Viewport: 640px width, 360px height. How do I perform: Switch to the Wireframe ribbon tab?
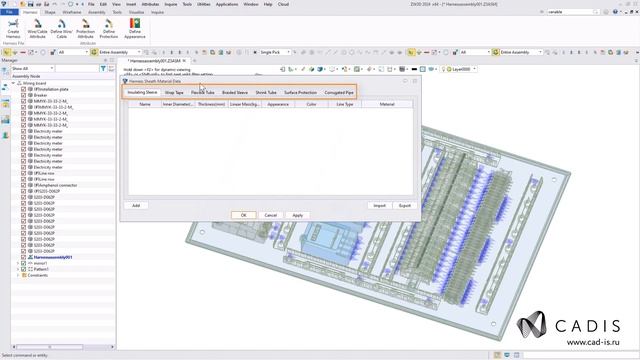click(x=71, y=12)
